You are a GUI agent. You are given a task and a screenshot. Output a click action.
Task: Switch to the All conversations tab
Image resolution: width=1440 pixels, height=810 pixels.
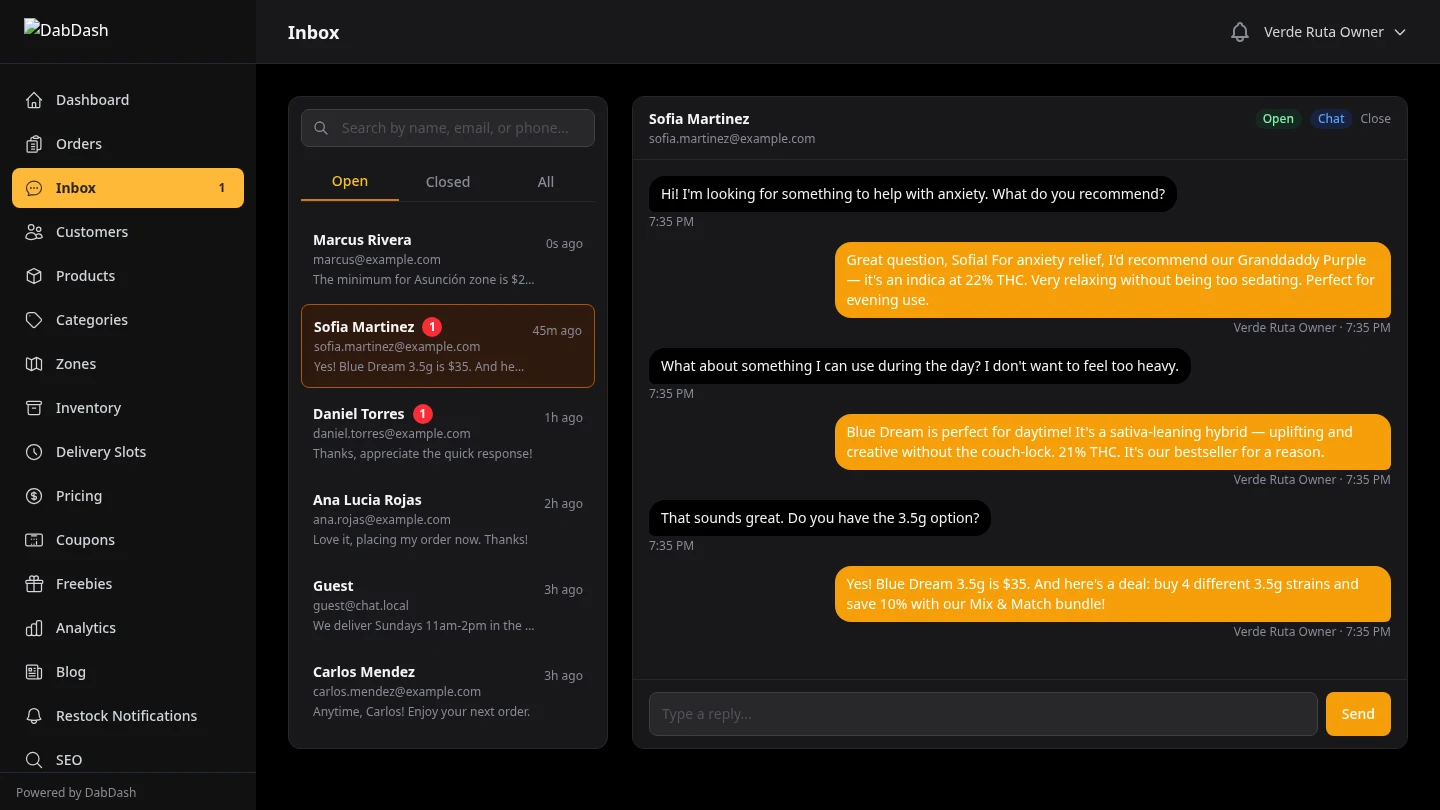tap(545, 181)
